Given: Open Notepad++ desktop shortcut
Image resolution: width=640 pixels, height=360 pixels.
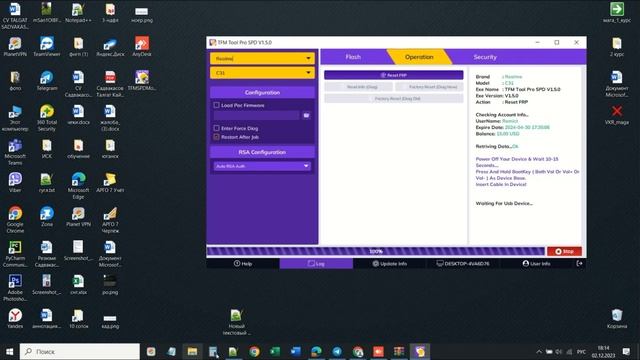Looking at the screenshot, I should 78,13.
